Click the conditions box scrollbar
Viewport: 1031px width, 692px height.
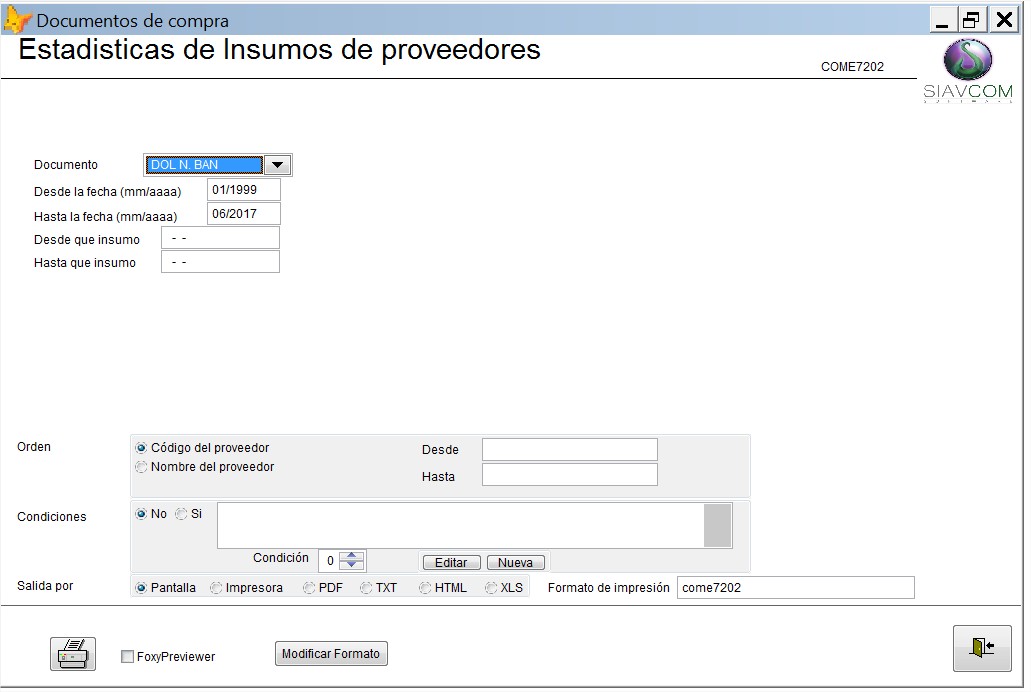point(717,526)
